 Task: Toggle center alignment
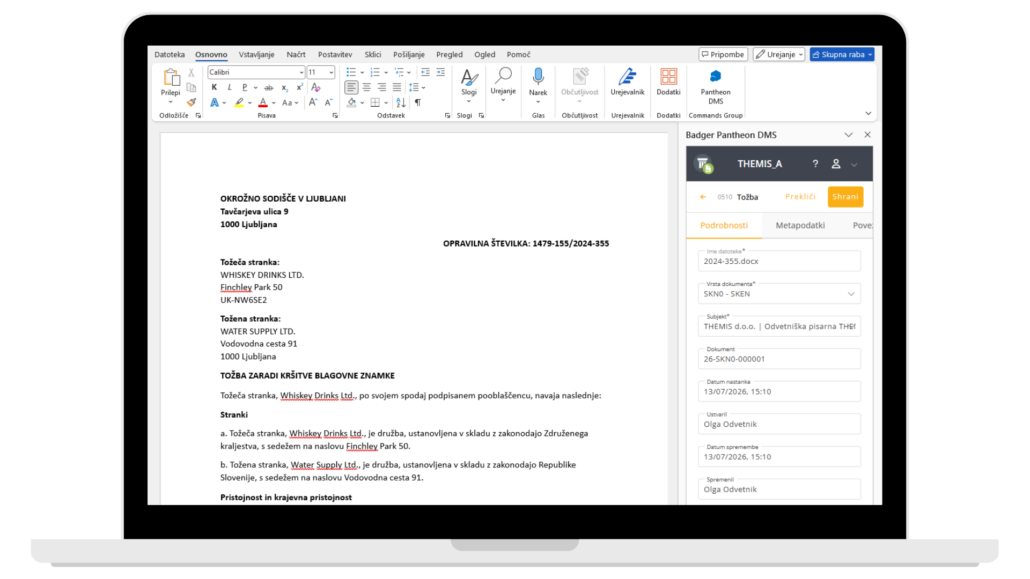tap(367, 87)
